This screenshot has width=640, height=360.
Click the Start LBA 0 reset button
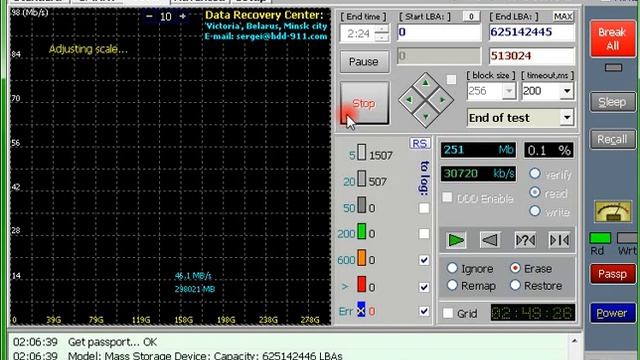pos(471,16)
